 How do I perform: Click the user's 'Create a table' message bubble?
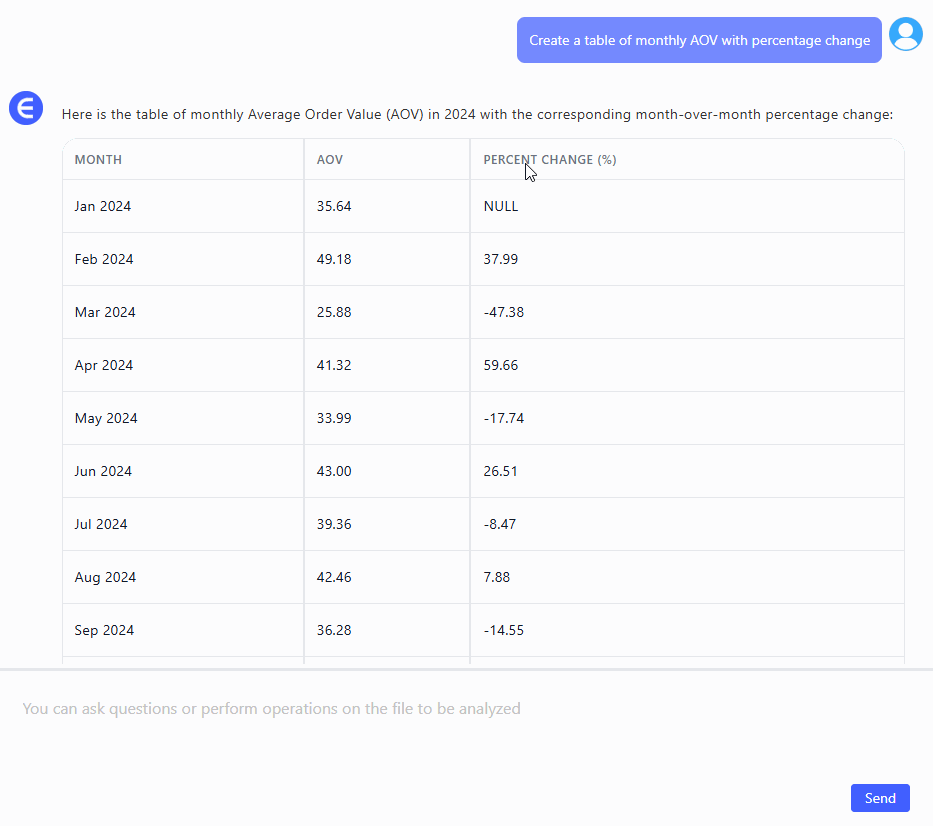coord(699,41)
